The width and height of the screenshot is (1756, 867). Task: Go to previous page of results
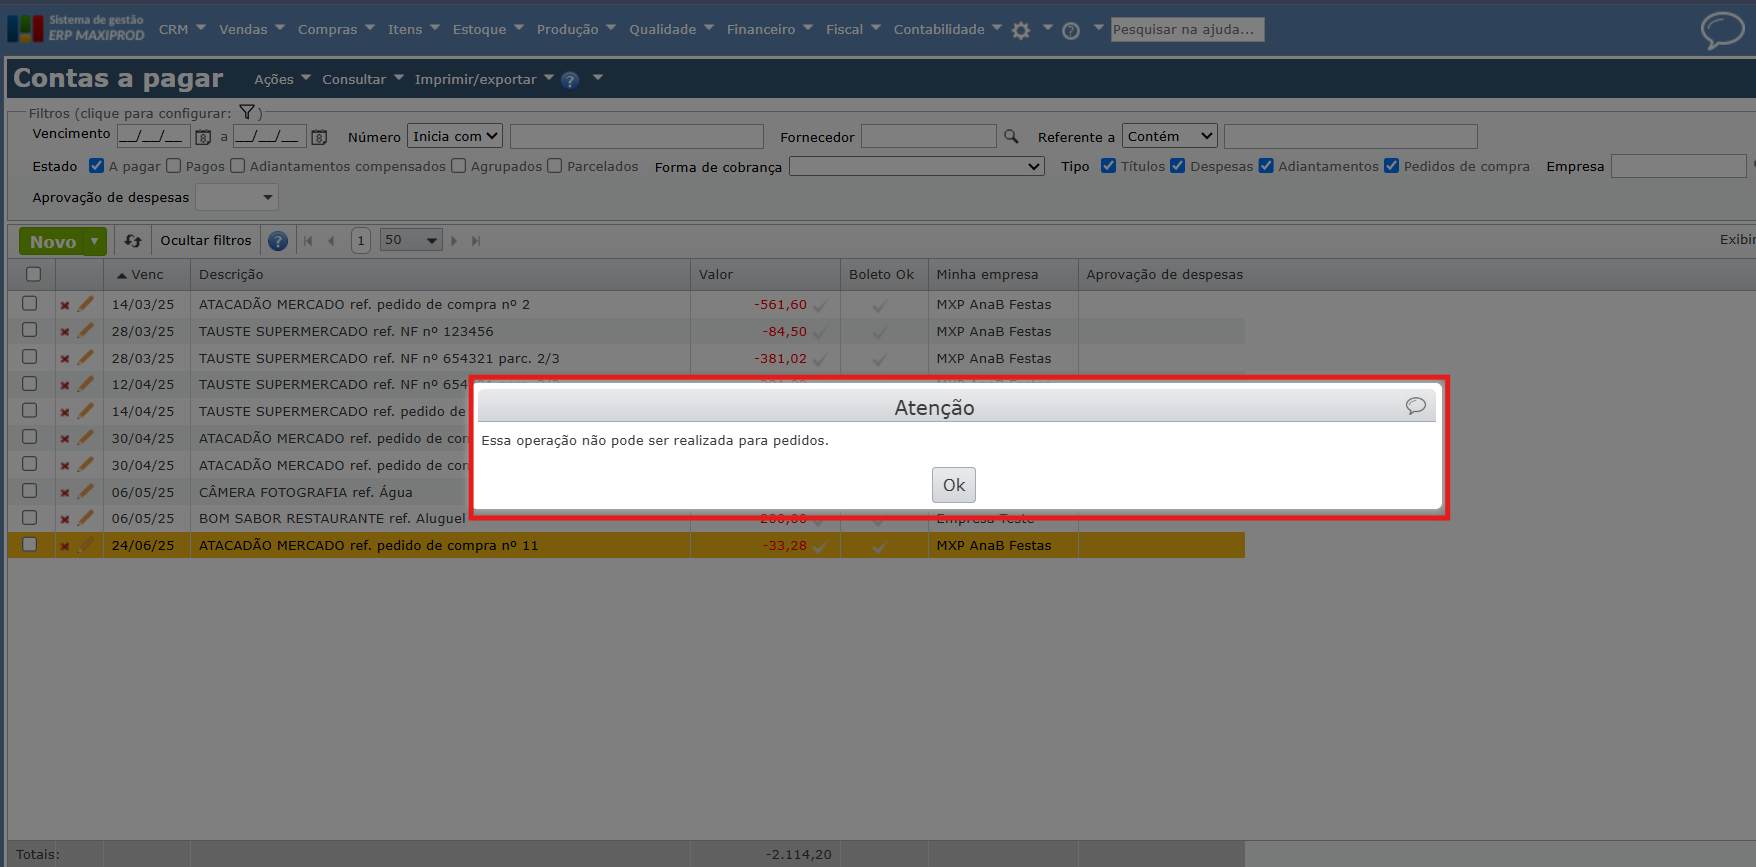(331, 240)
